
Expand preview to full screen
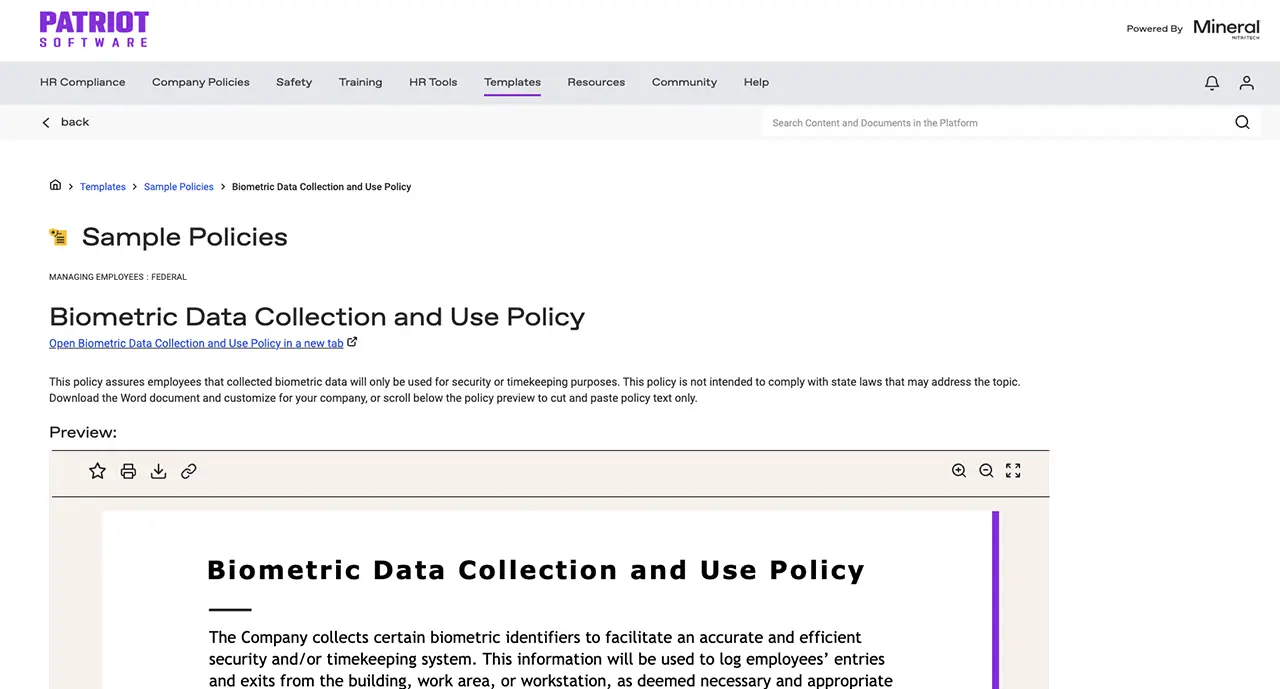[x=1013, y=471]
